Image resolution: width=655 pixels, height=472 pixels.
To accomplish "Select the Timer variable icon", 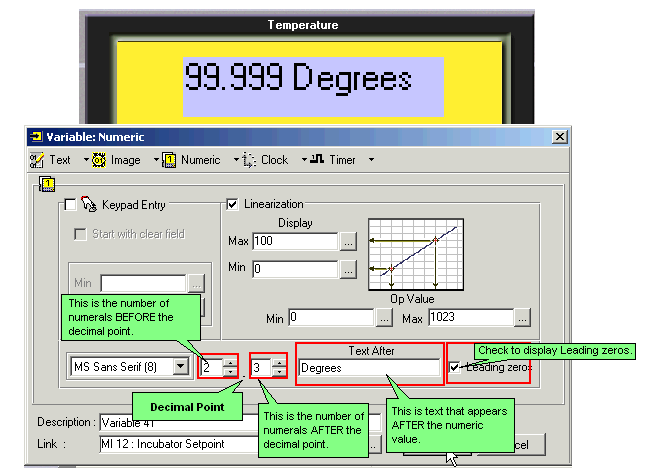I will [317, 160].
